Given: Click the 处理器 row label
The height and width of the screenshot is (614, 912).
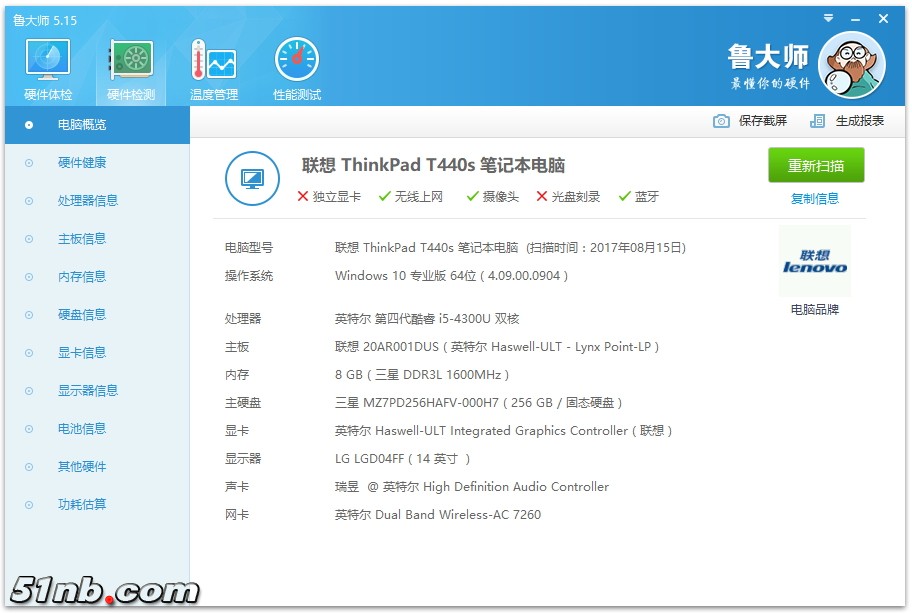Looking at the screenshot, I should click(x=243, y=319).
